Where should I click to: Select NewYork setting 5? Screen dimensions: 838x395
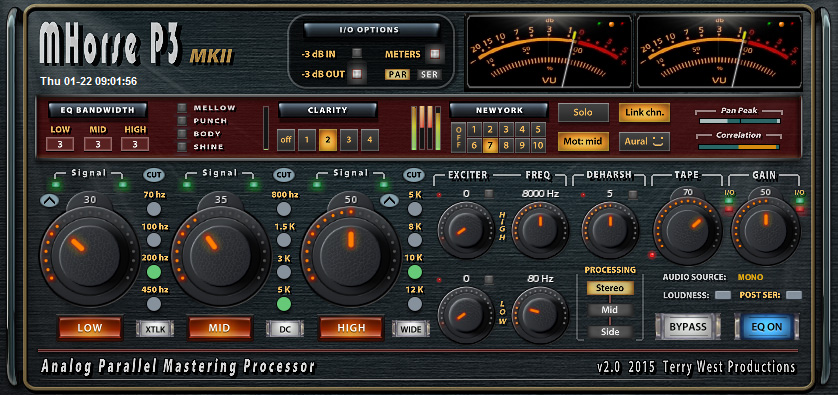(x=538, y=129)
